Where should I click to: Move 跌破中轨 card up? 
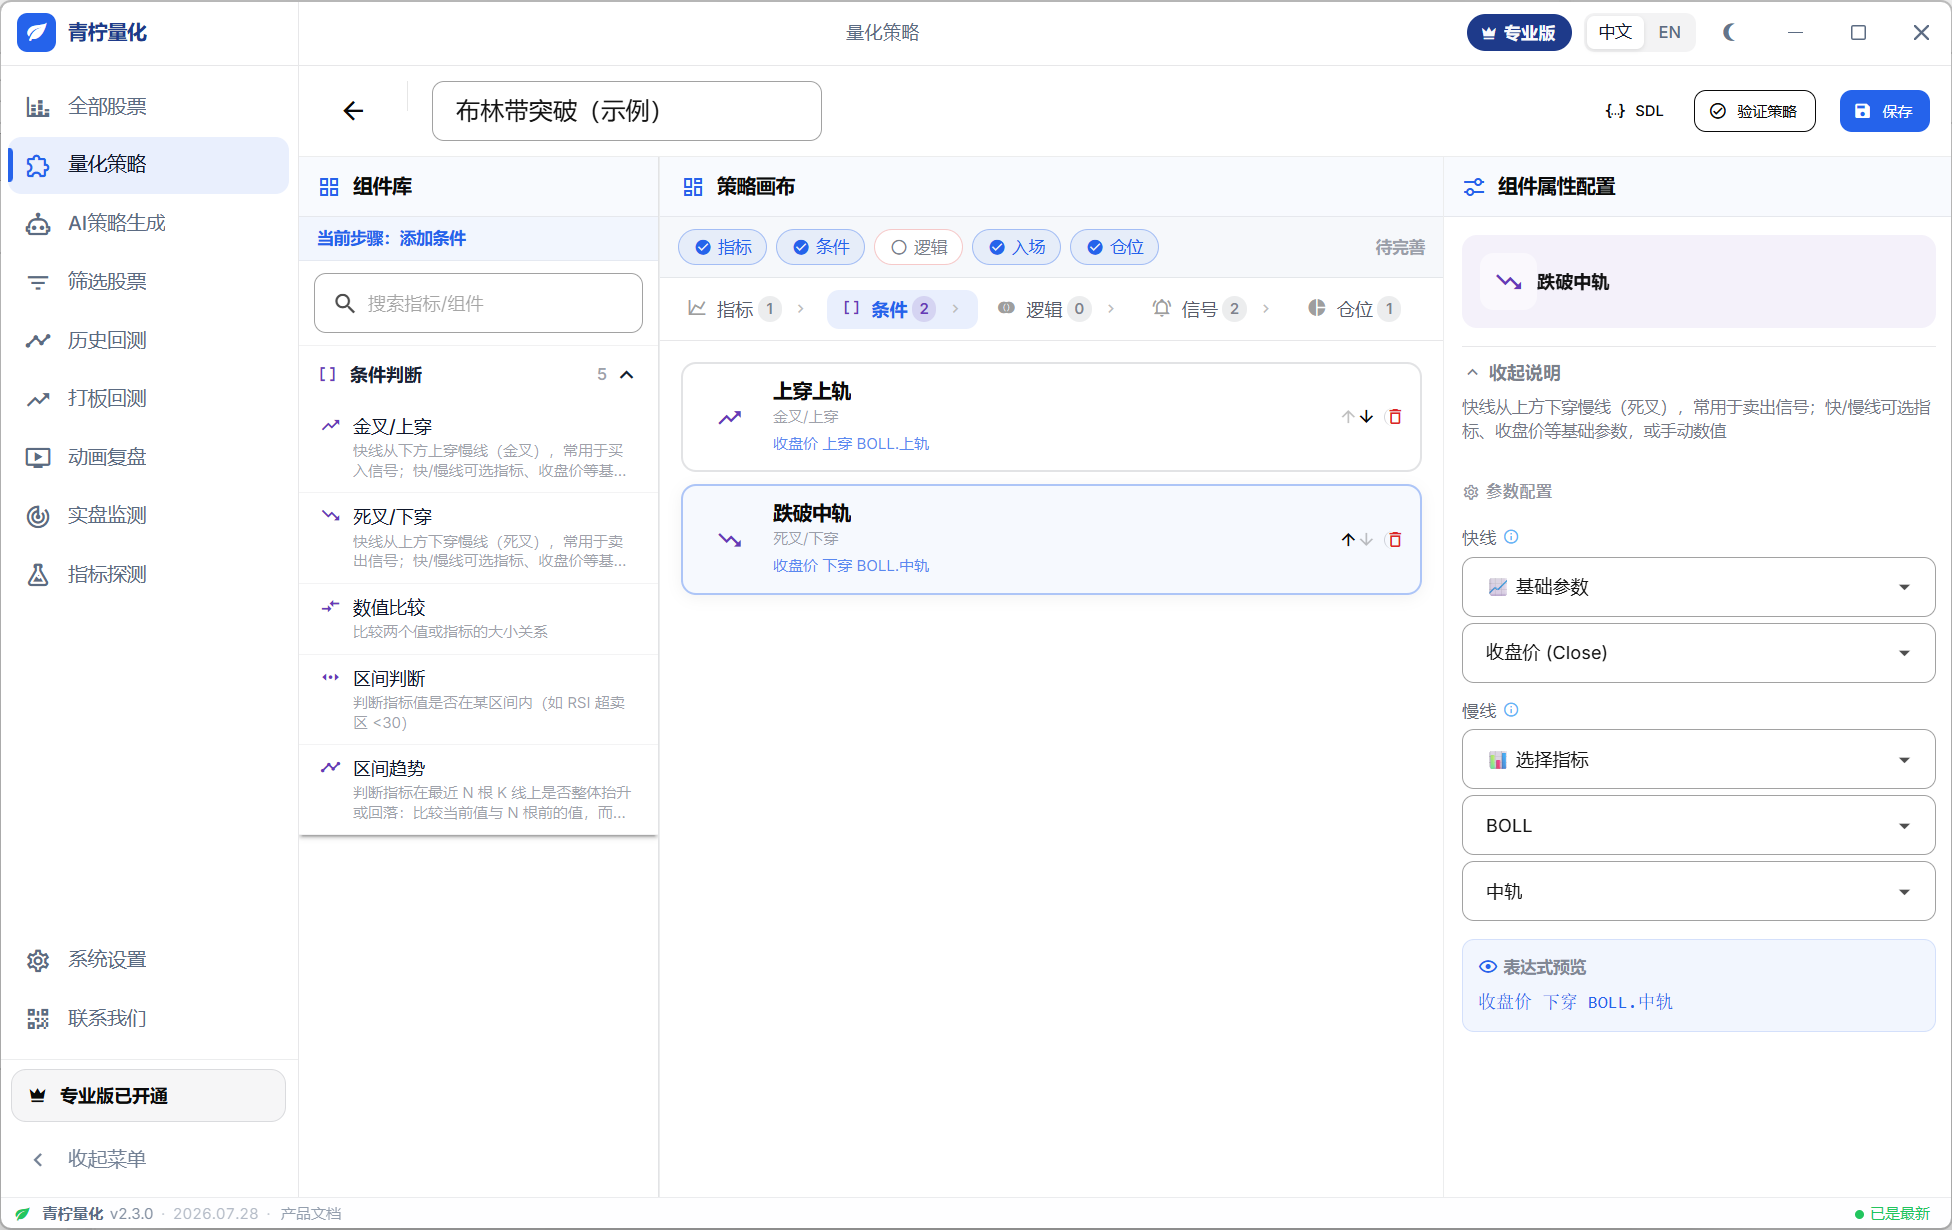click(1348, 540)
